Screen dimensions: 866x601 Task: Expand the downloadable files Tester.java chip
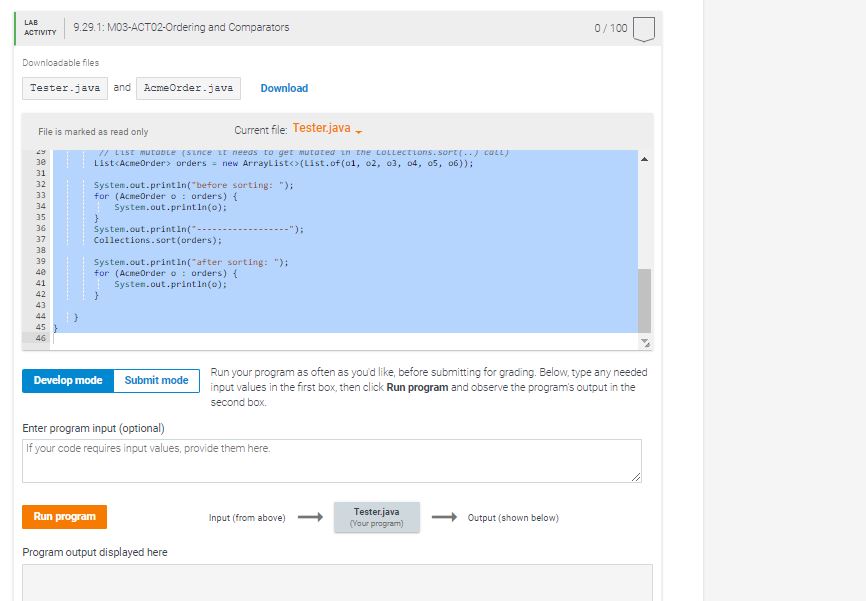point(63,88)
